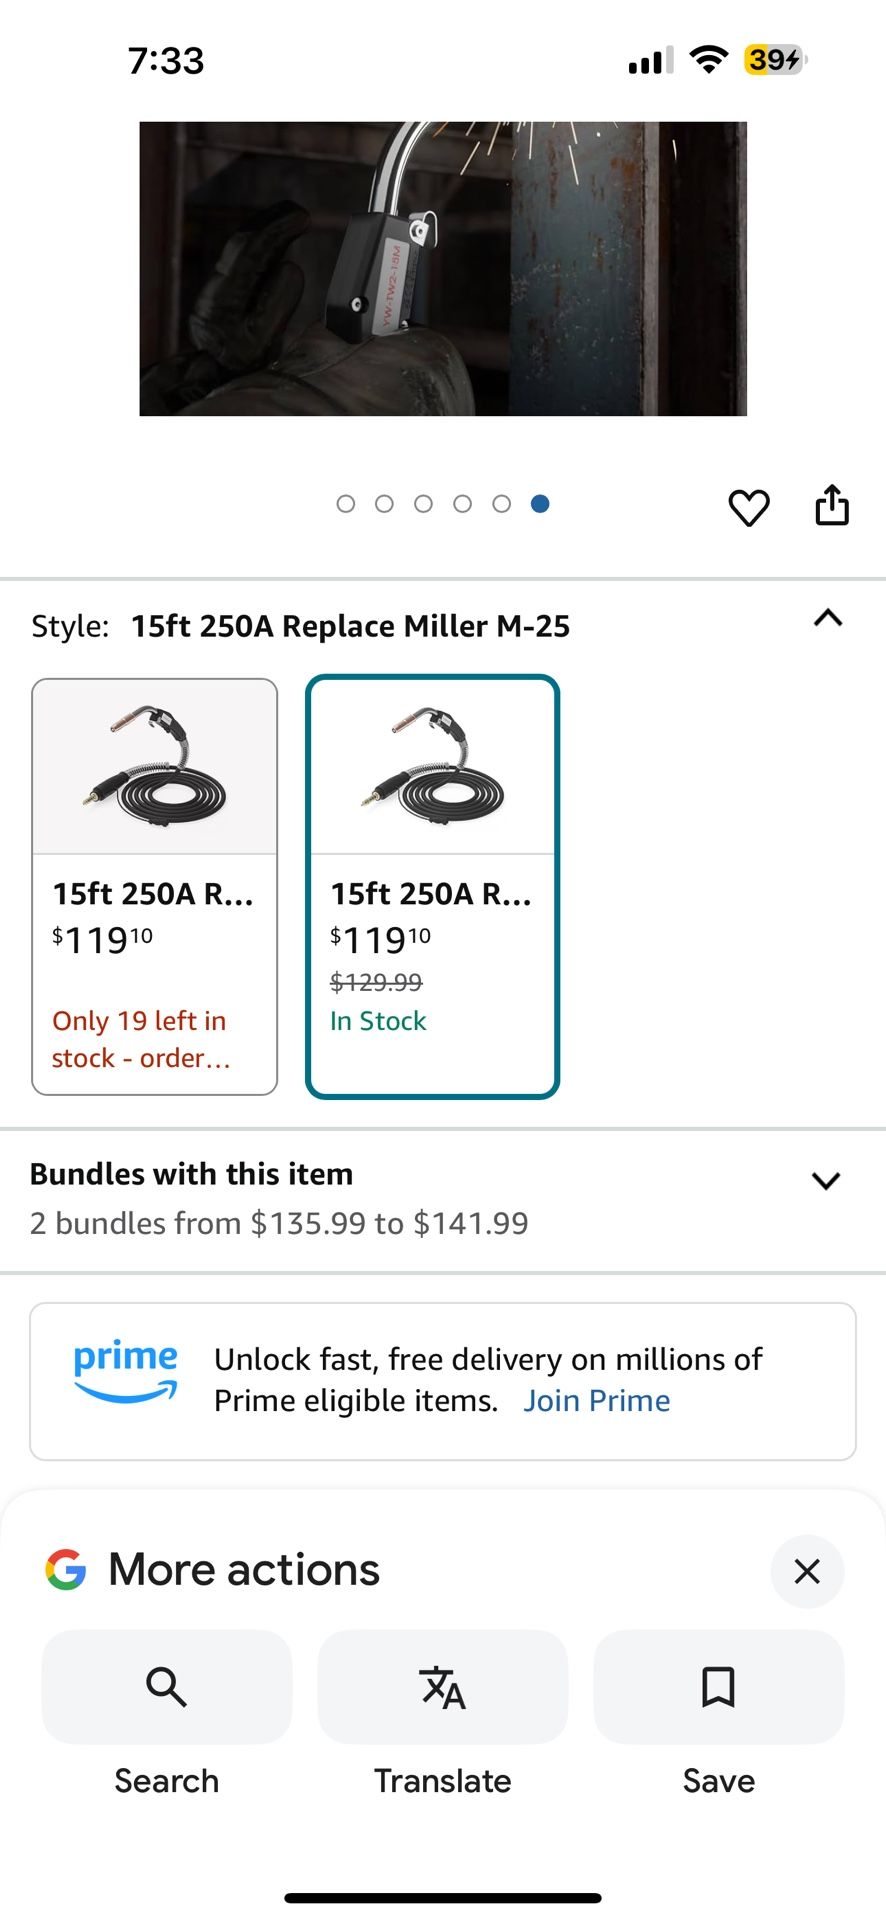This screenshot has height=1920, width=886.
Task: Collapse the Style section chevron
Action: point(828,618)
